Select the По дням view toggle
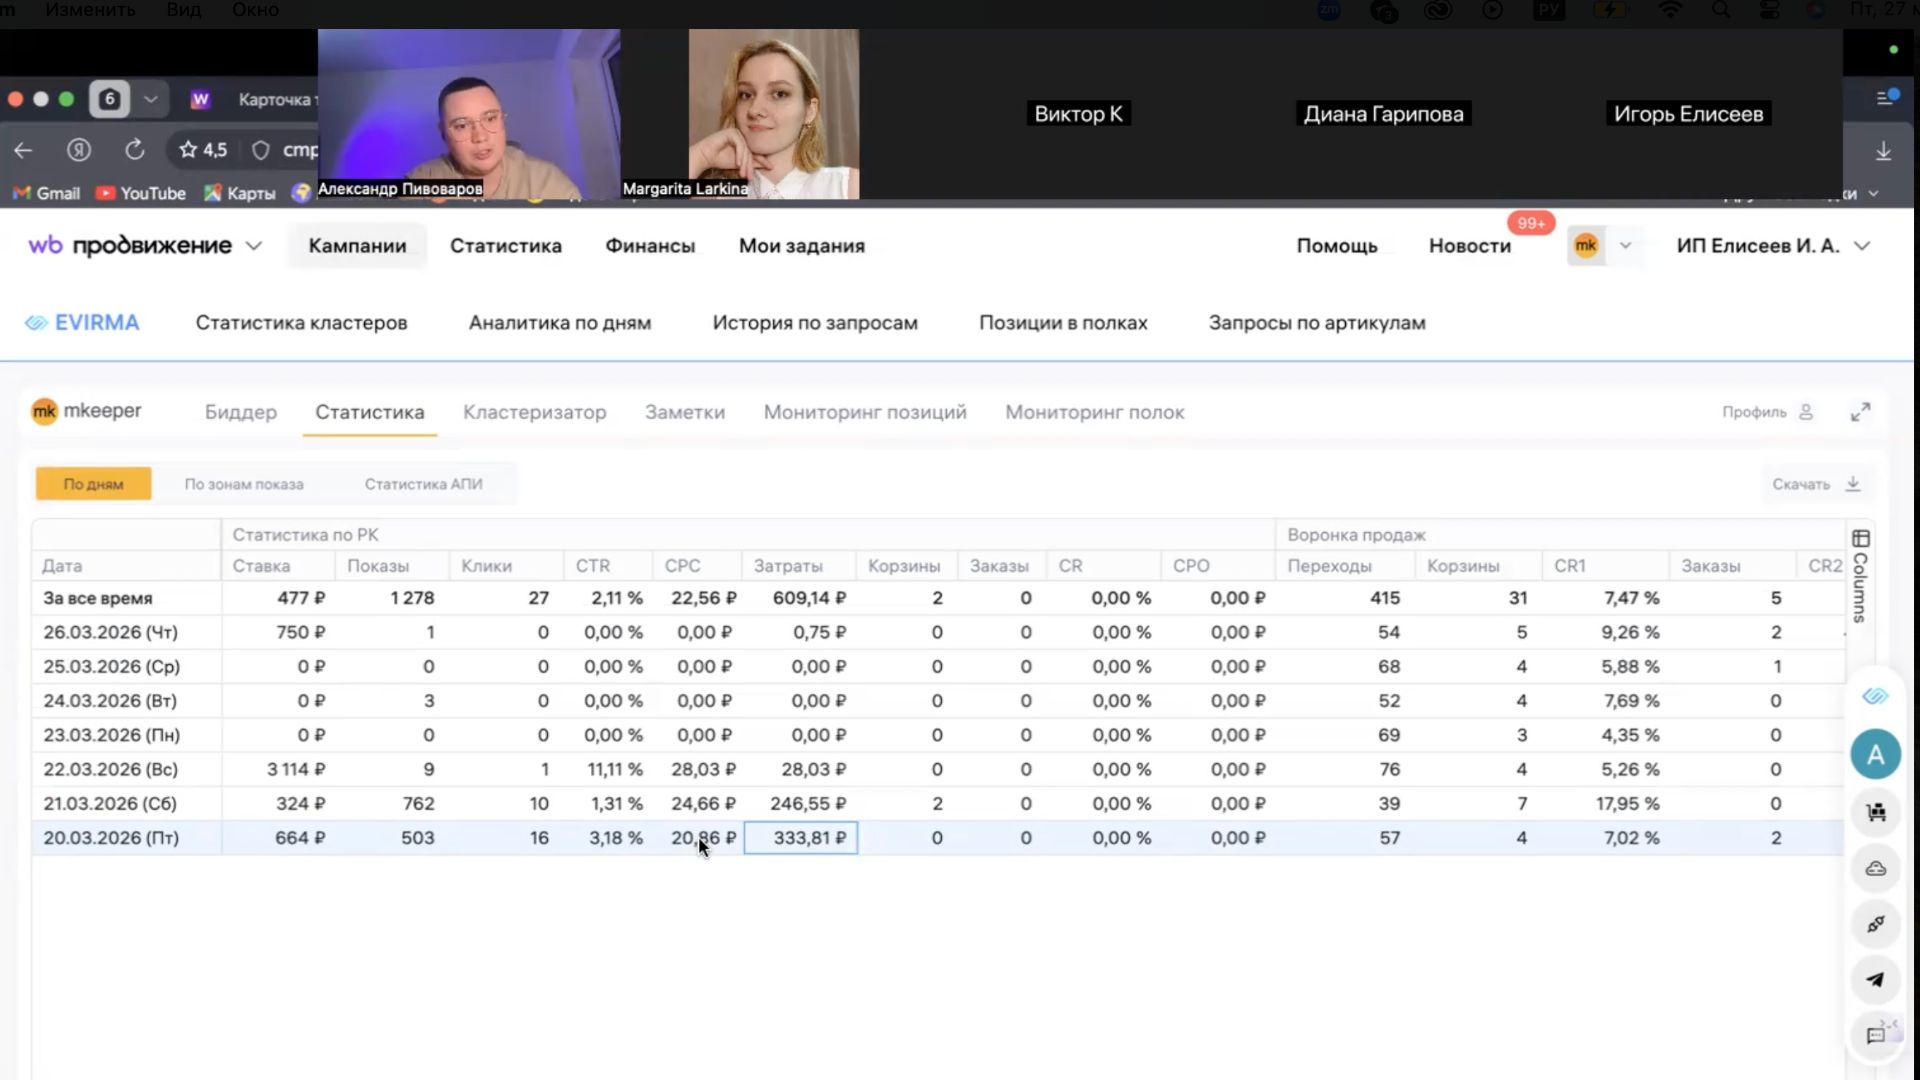 point(93,484)
